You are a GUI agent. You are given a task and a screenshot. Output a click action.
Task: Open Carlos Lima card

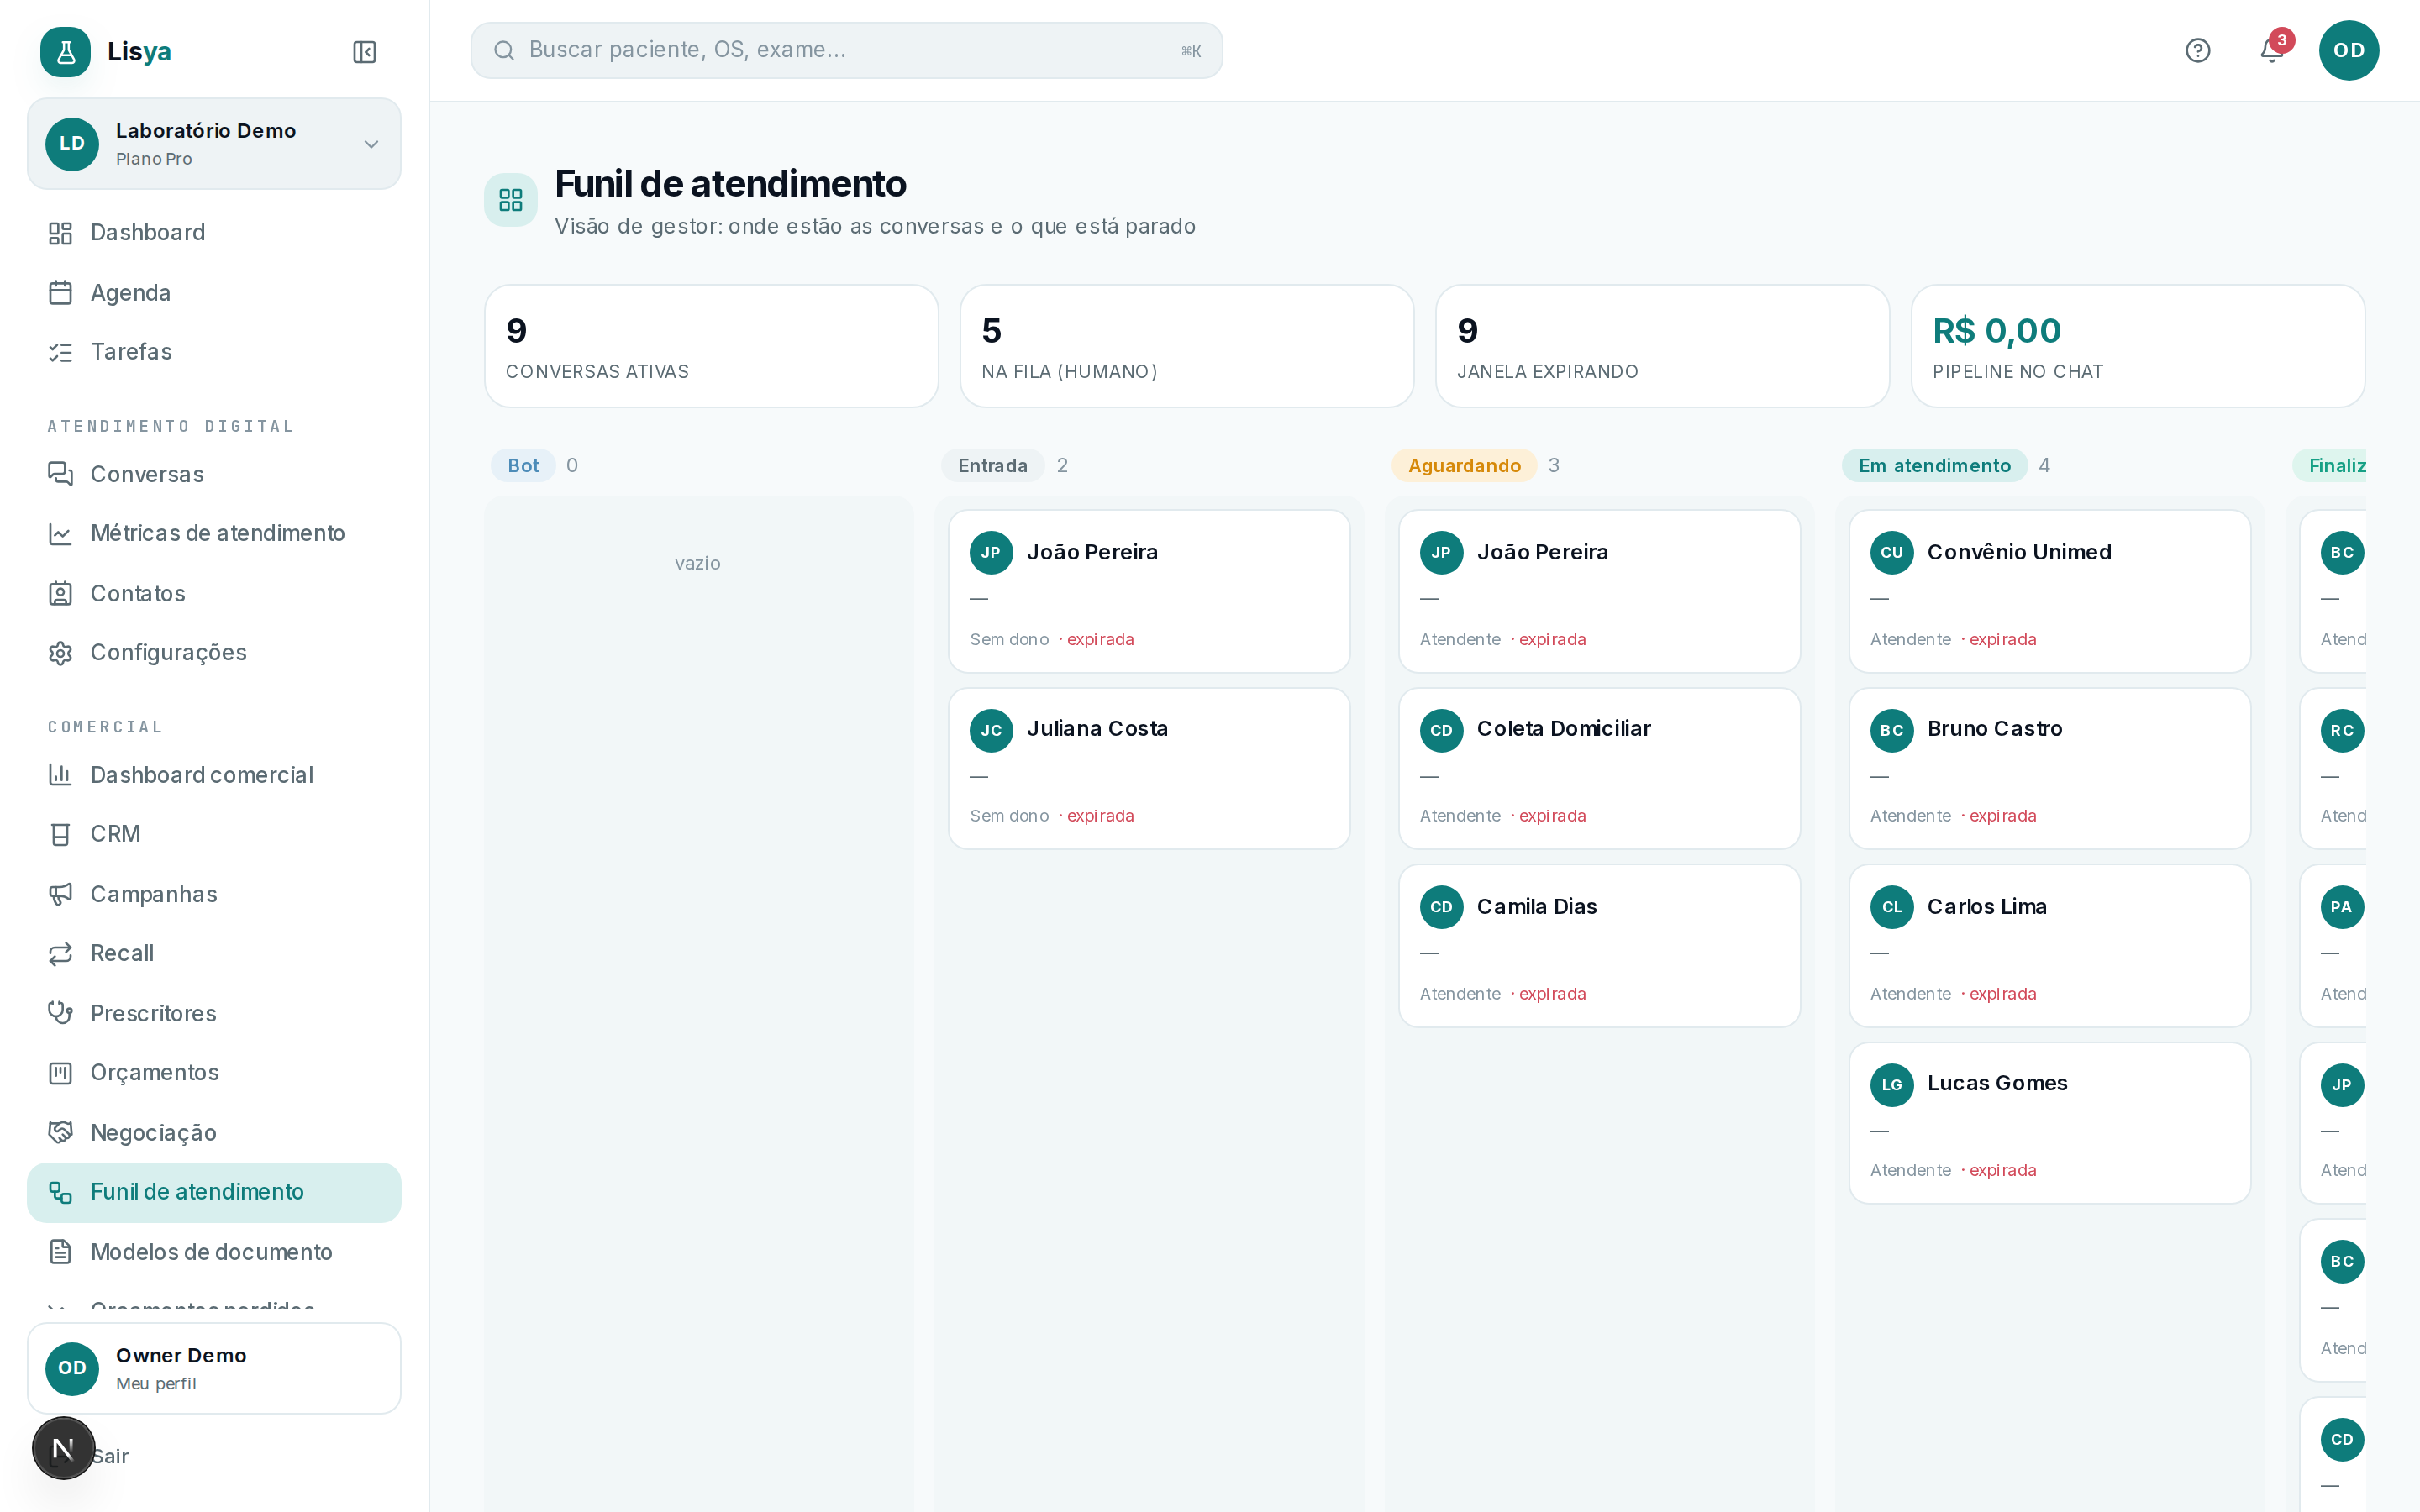[x=2049, y=946]
